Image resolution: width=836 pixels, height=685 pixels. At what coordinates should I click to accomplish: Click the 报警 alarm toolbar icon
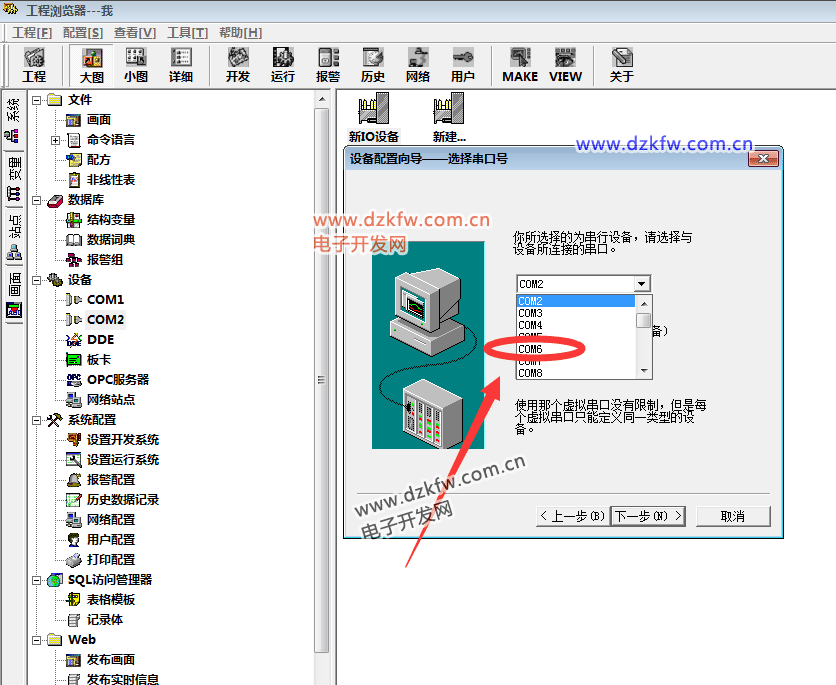(328, 64)
